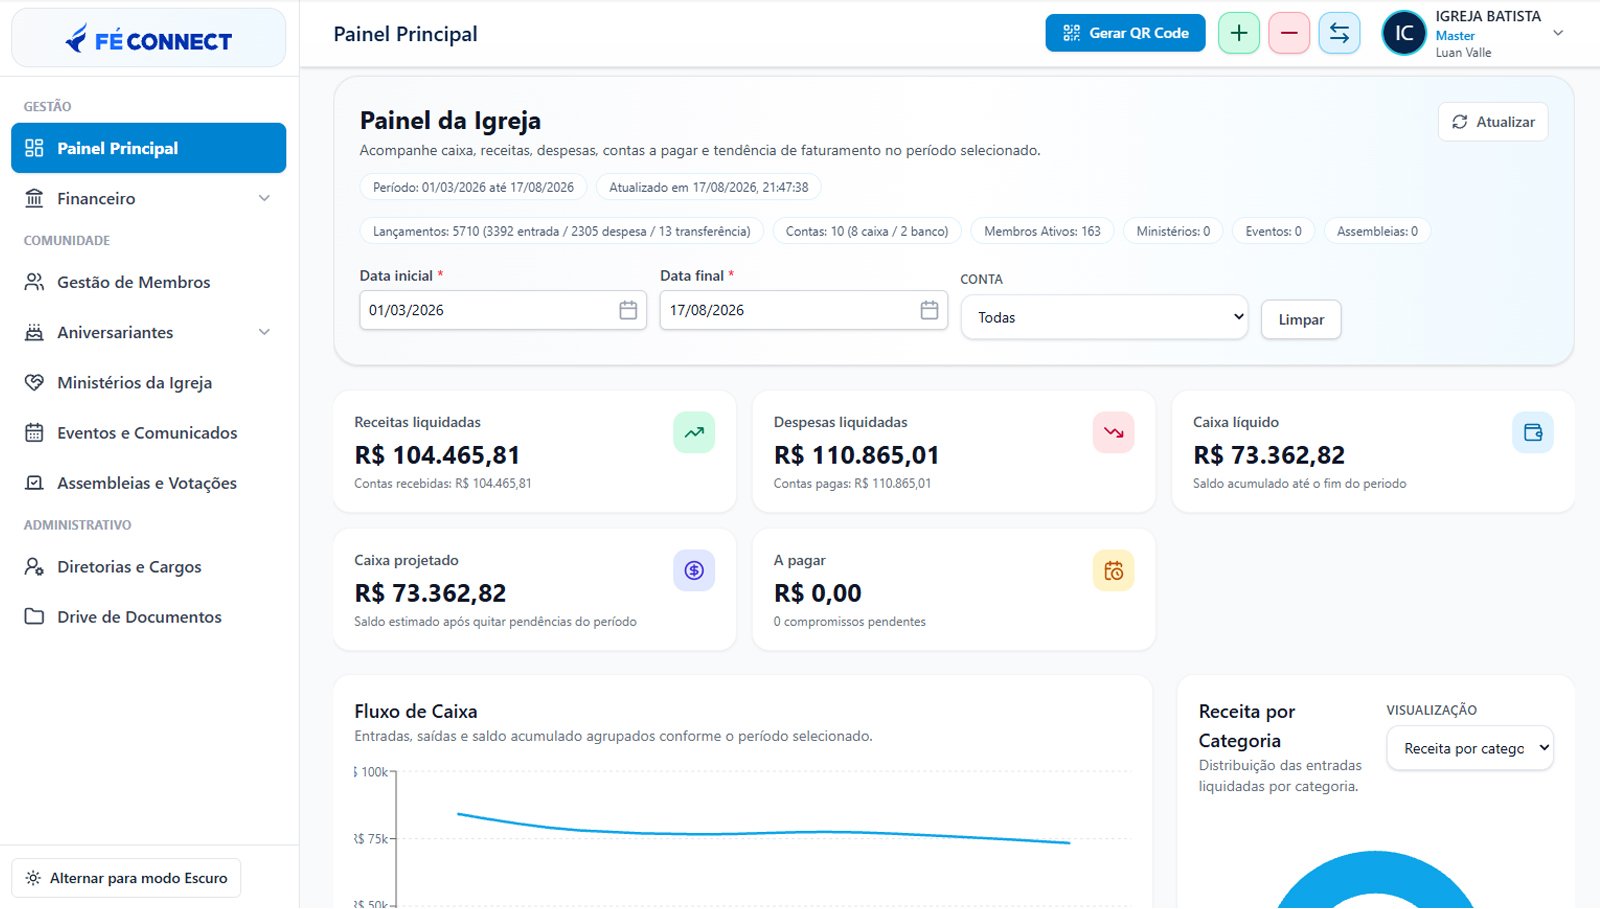1600x909 pixels.
Task: Click the ballot icon beside Assembleias e Votações
Action: pos(34,483)
